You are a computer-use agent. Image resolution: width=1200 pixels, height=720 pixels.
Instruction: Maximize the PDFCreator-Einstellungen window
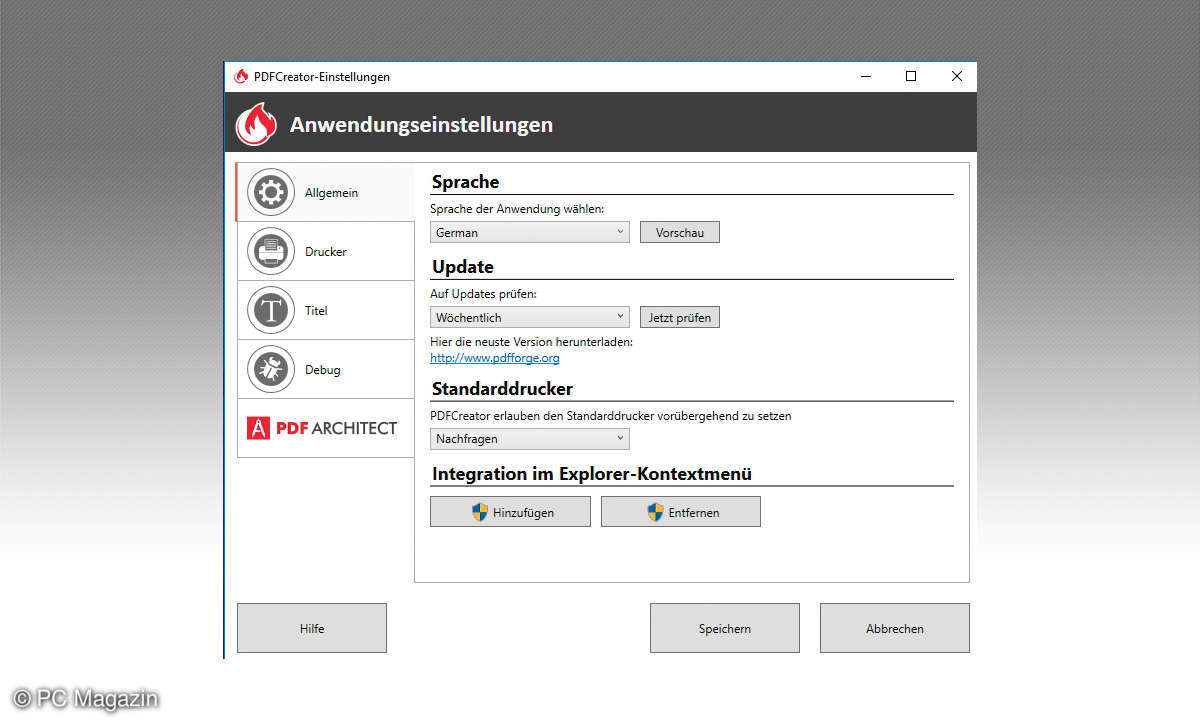click(911, 77)
